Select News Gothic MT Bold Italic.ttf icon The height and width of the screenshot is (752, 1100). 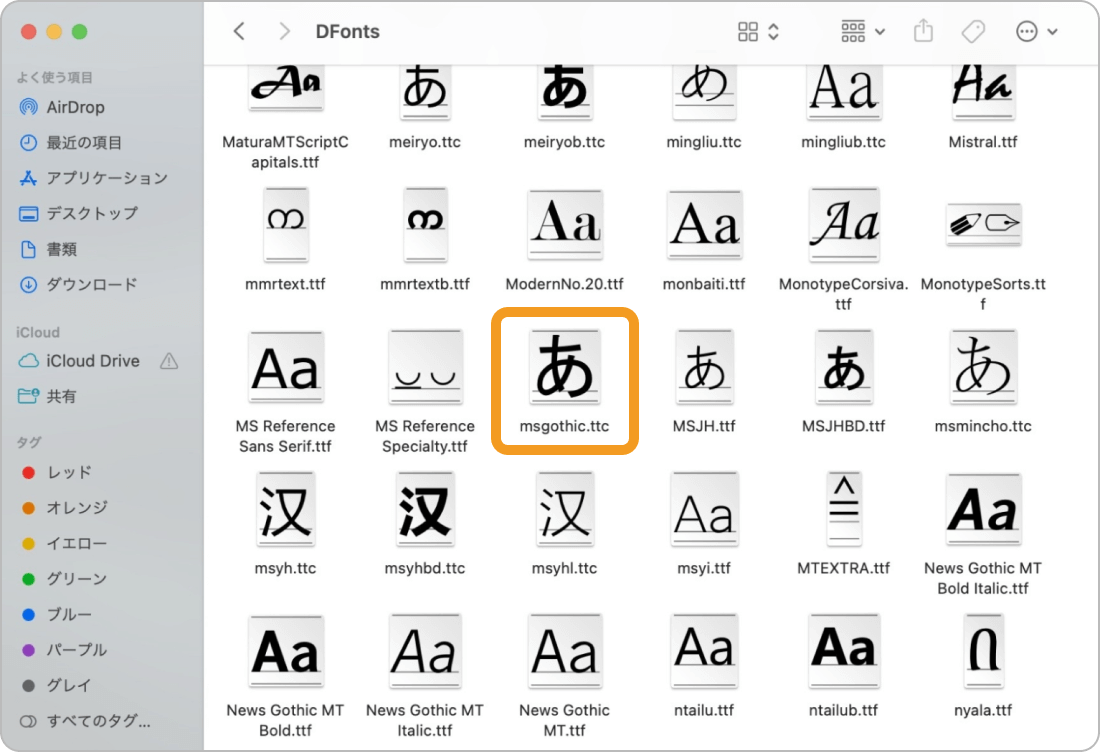click(x=983, y=509)
